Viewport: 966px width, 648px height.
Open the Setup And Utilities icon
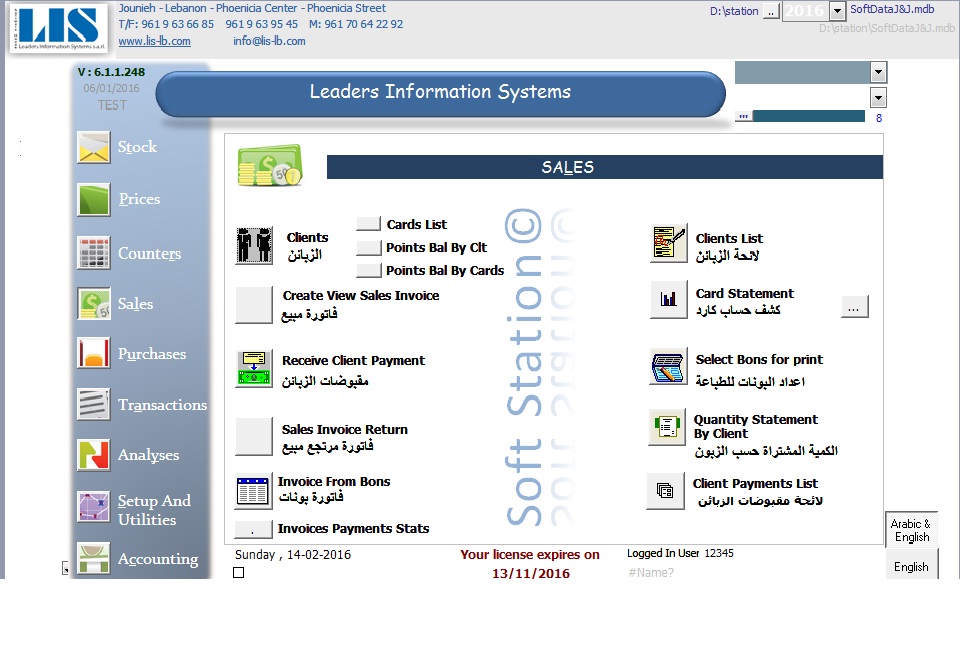tap(94, 506)
